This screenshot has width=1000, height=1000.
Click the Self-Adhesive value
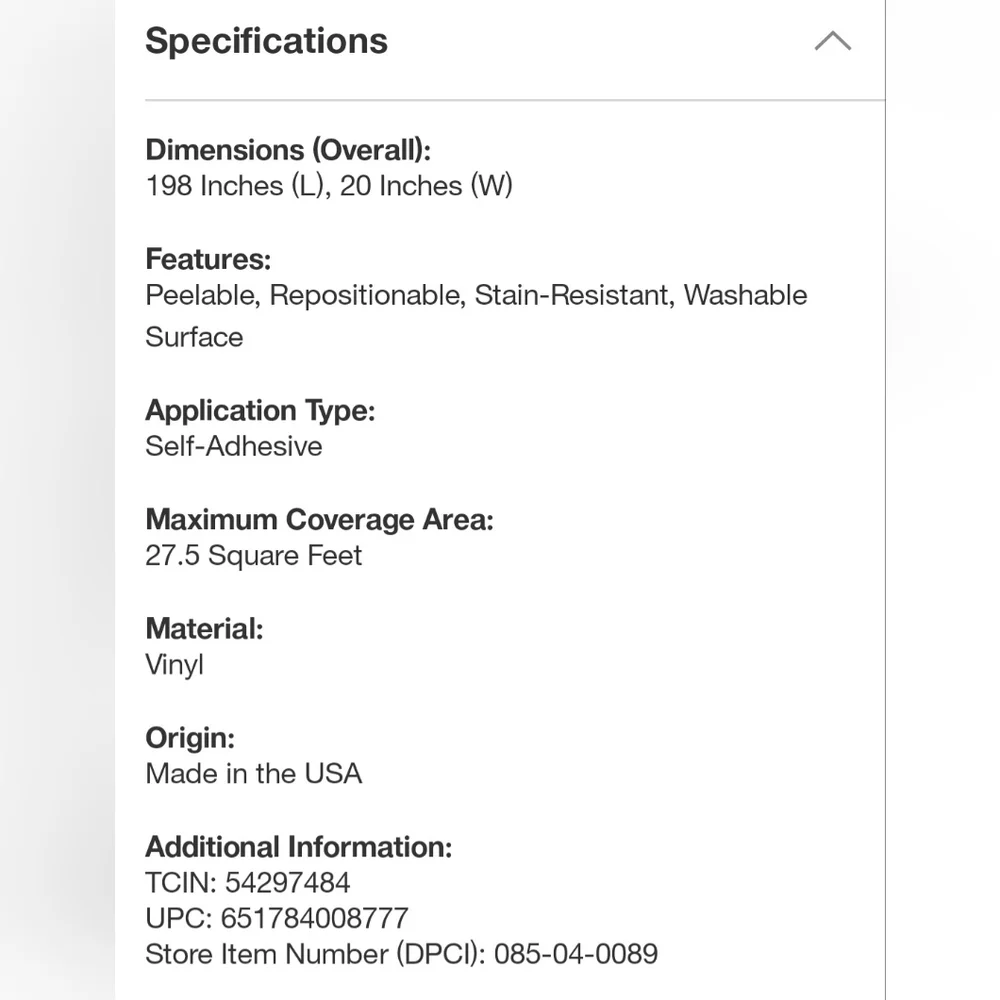point(233,446)
